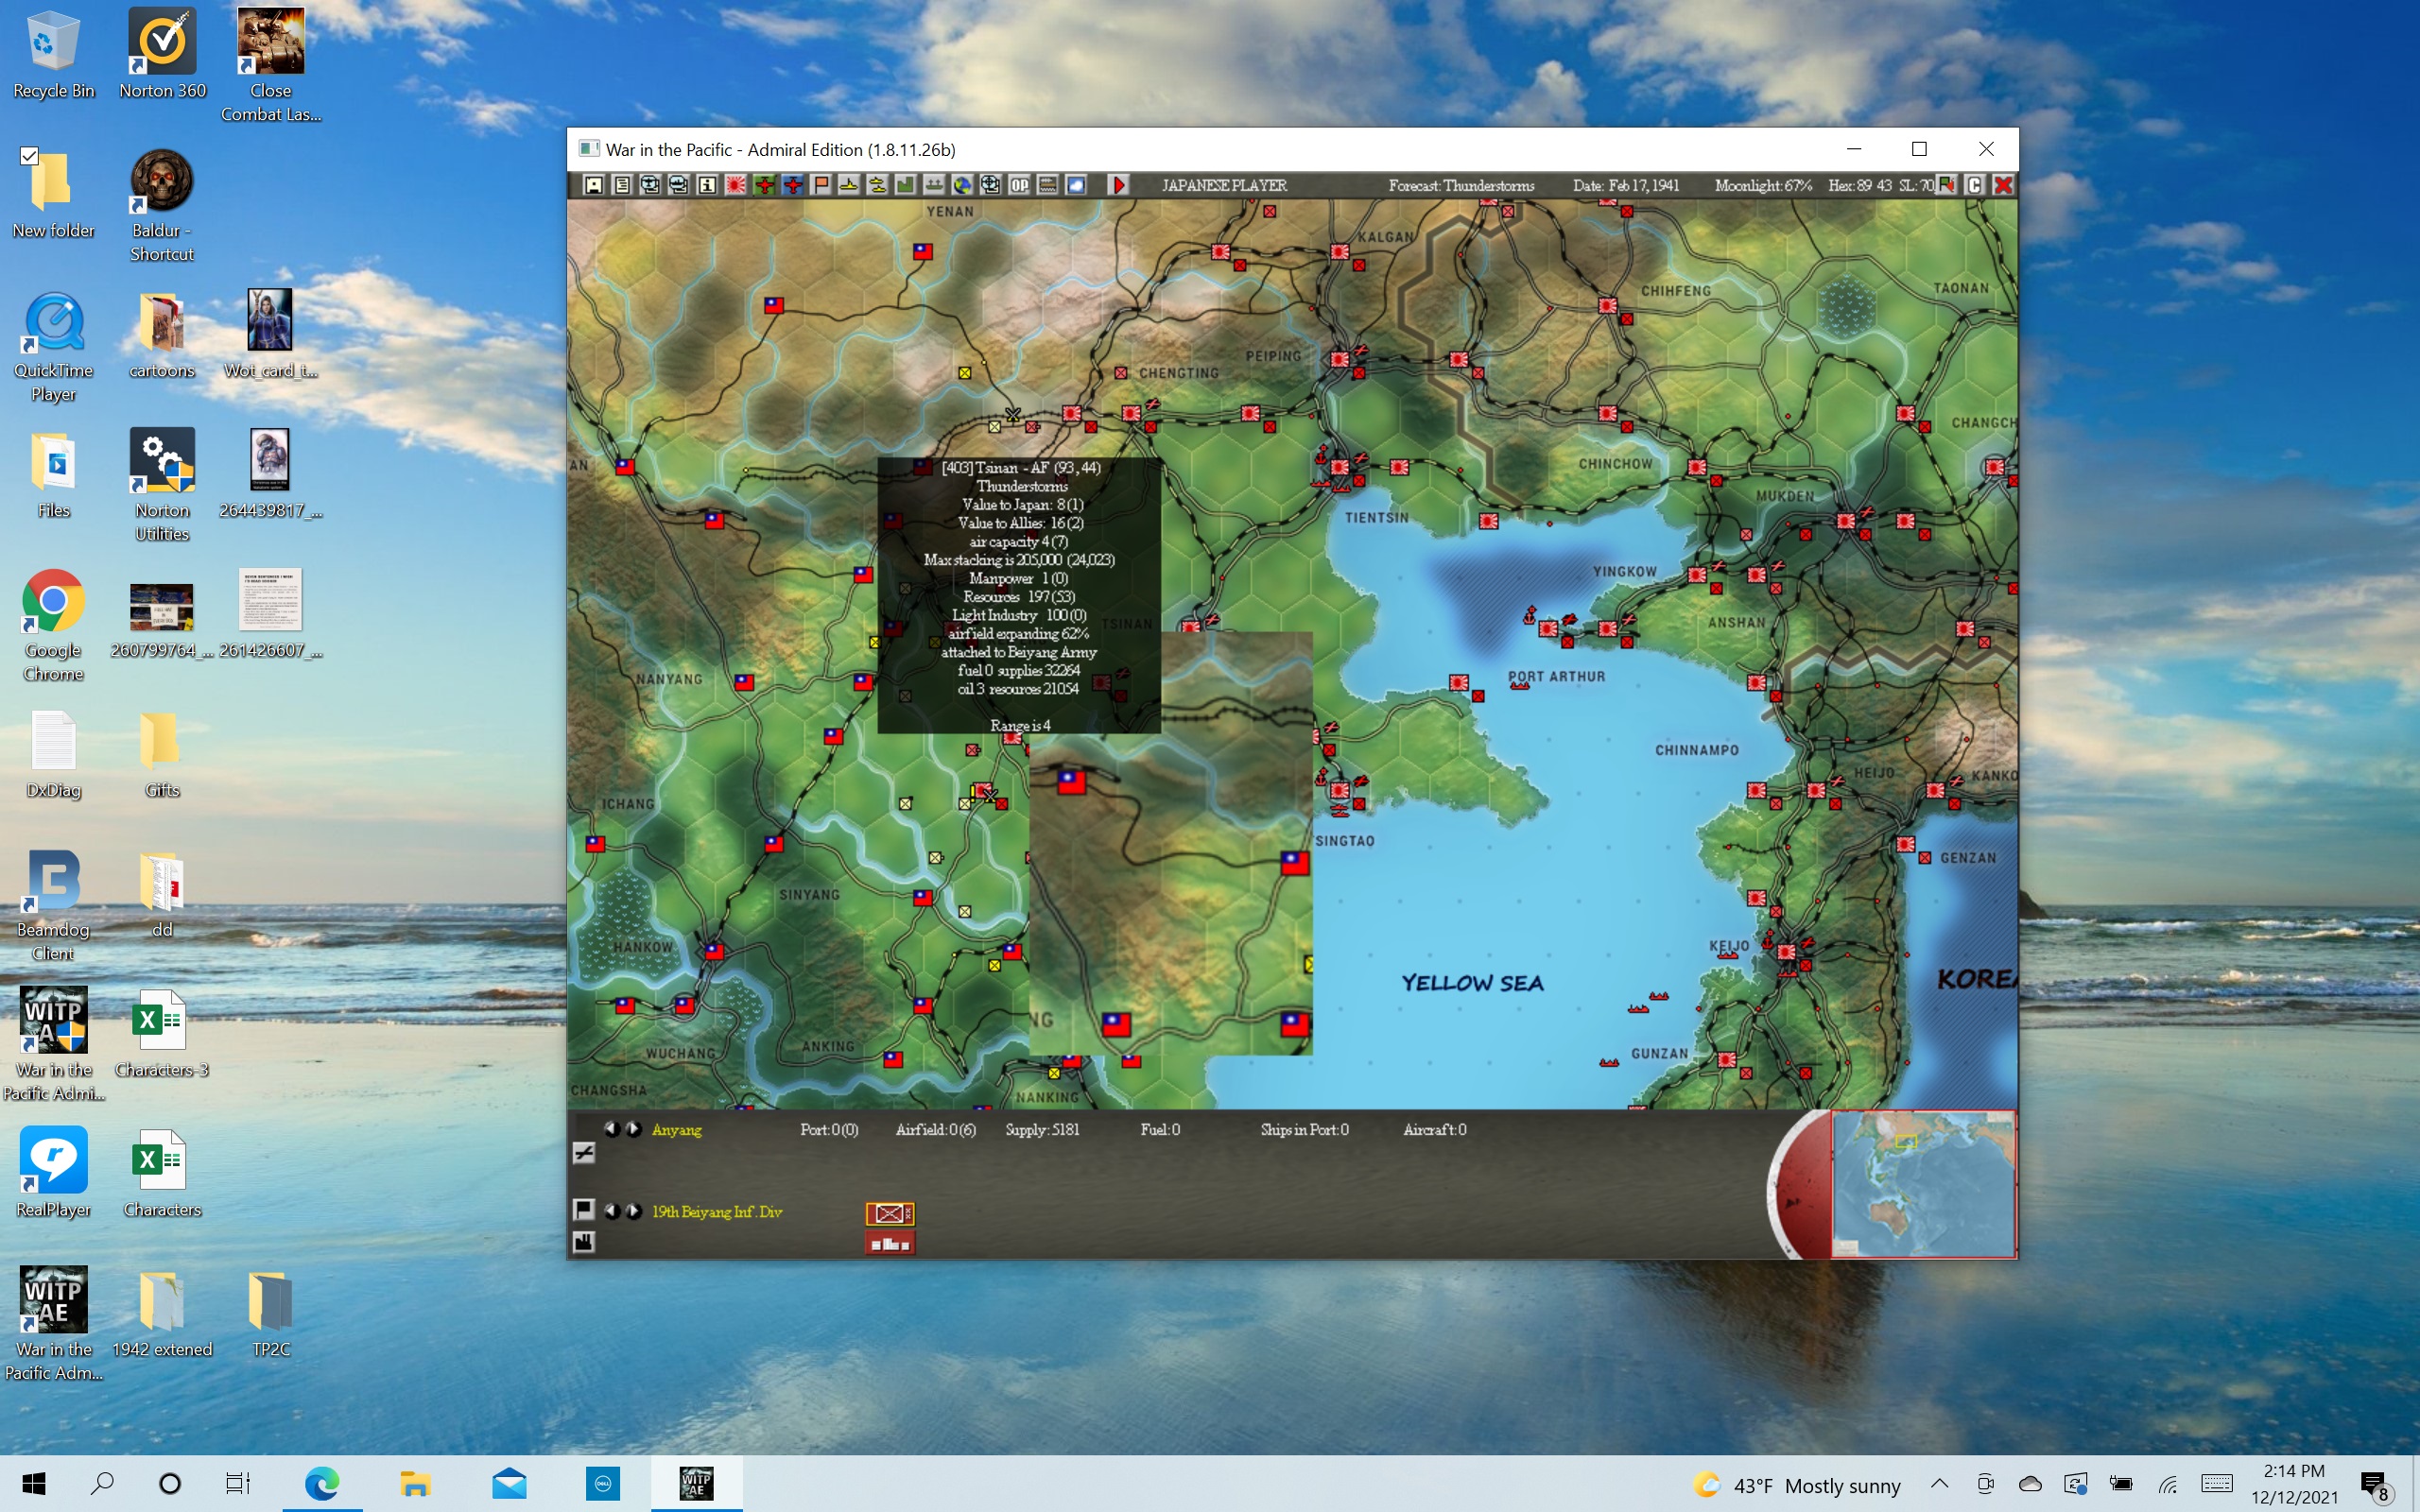The image size is (2420, 1512).
Task: Go to previous unit arrow beside 19th Beiyang
Action: click(x=612, y=1211)
